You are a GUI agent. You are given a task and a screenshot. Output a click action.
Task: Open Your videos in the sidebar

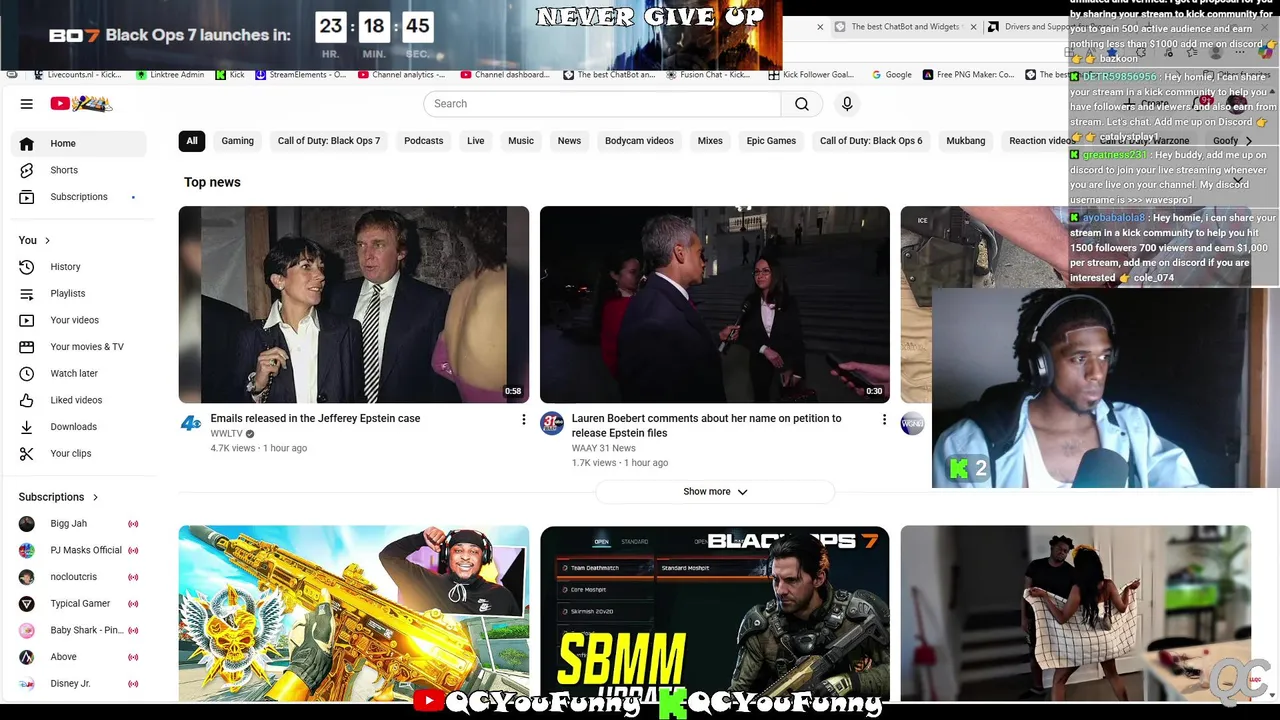(x=79, y=320)
